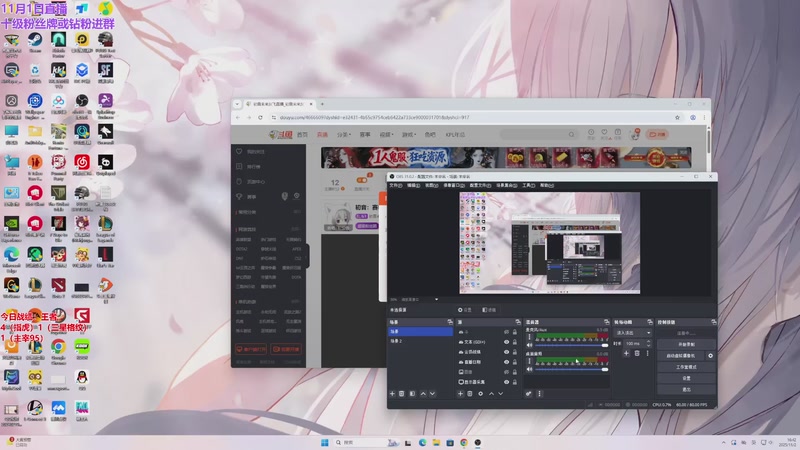This screenshot has height=450, width=800.
Task: Adjust desktop audio volume slider
Action: pyautogui.click(x=572, y=369)
